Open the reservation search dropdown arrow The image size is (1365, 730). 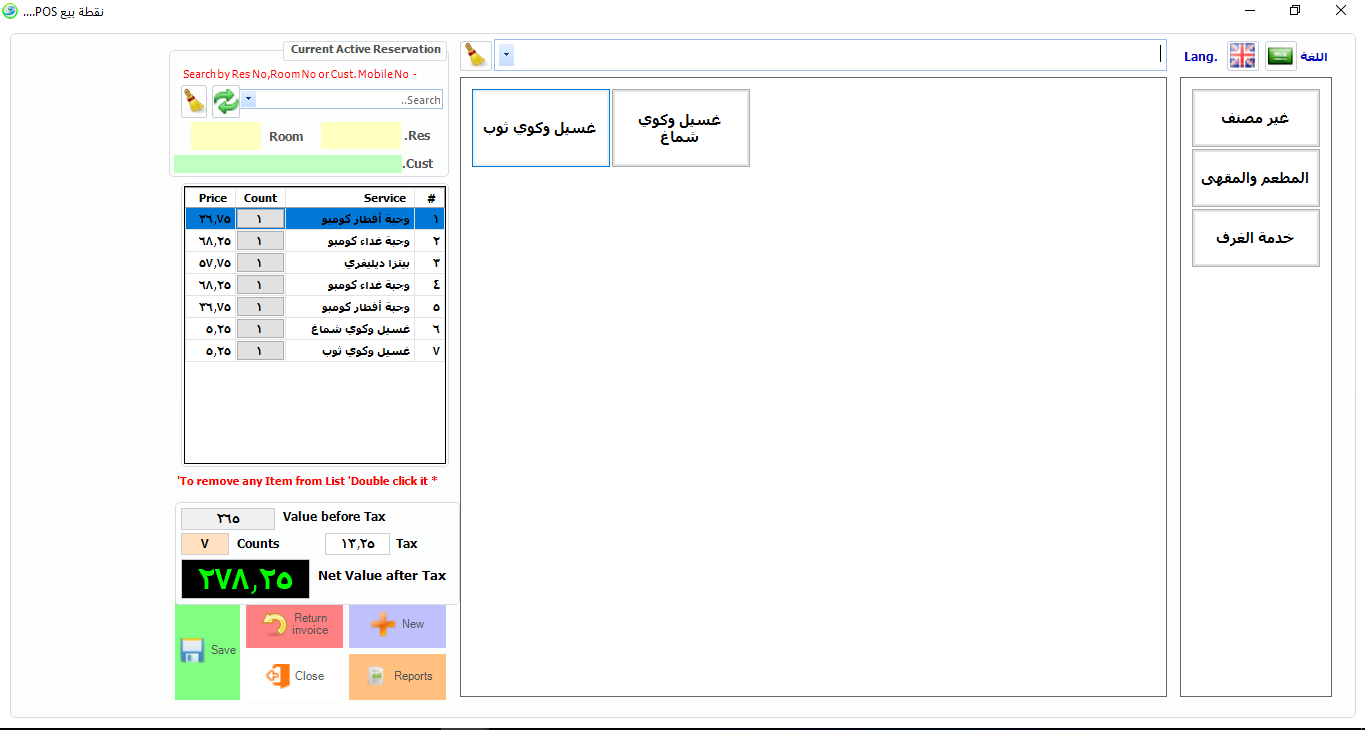248,99
